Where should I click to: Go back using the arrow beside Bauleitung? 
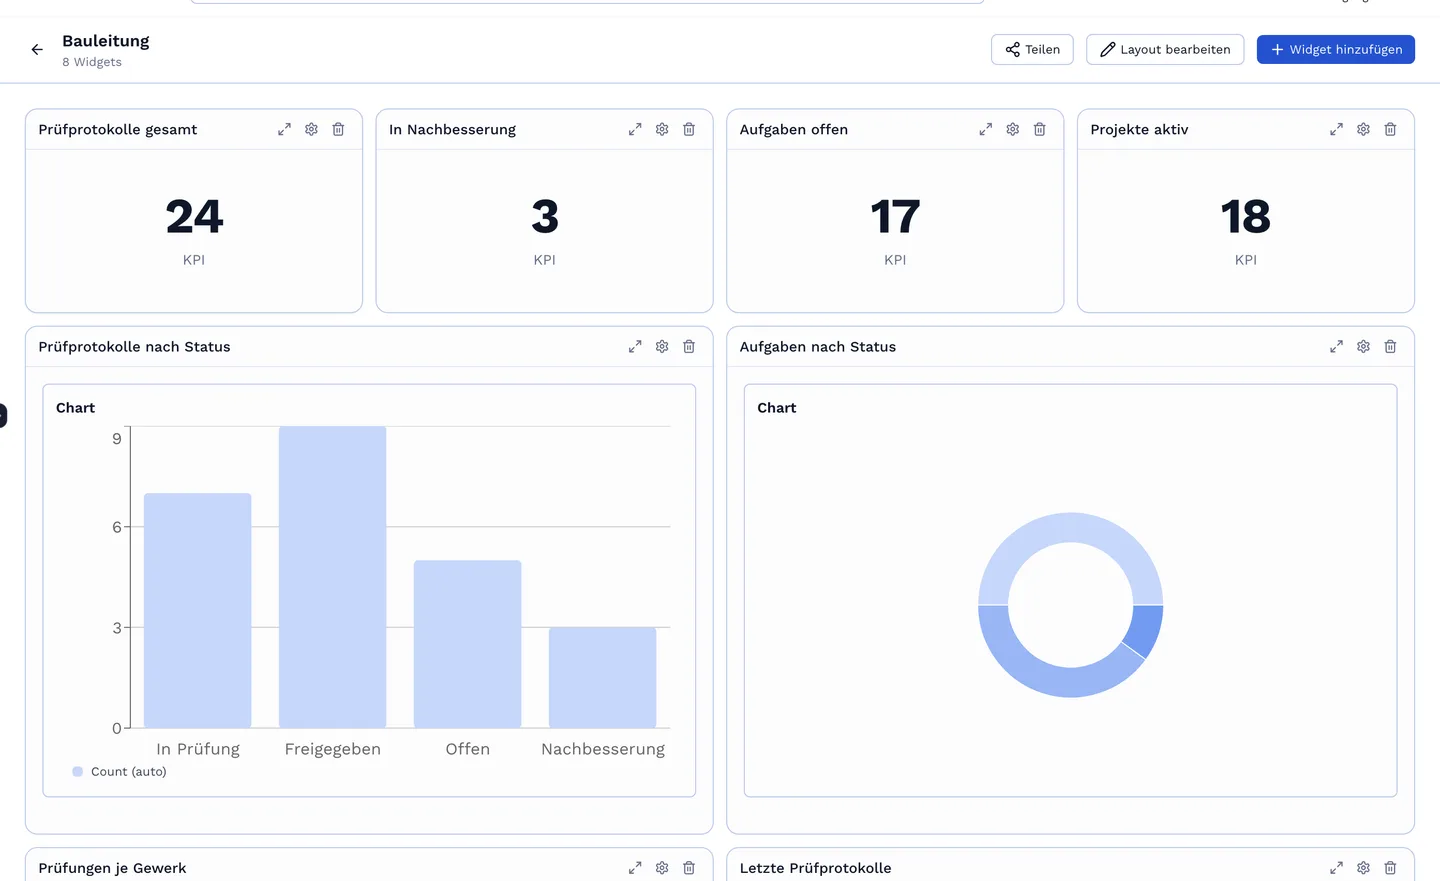(37, 49)
